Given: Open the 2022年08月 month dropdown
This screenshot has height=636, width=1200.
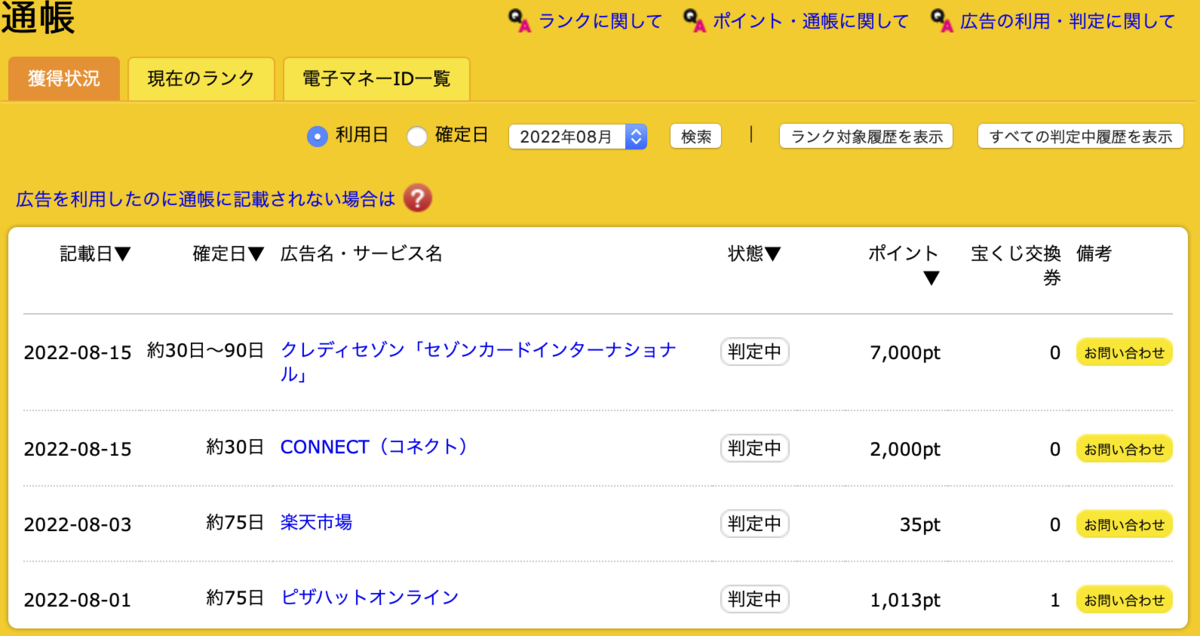Looking at the screenshot, I should point(578,137).
